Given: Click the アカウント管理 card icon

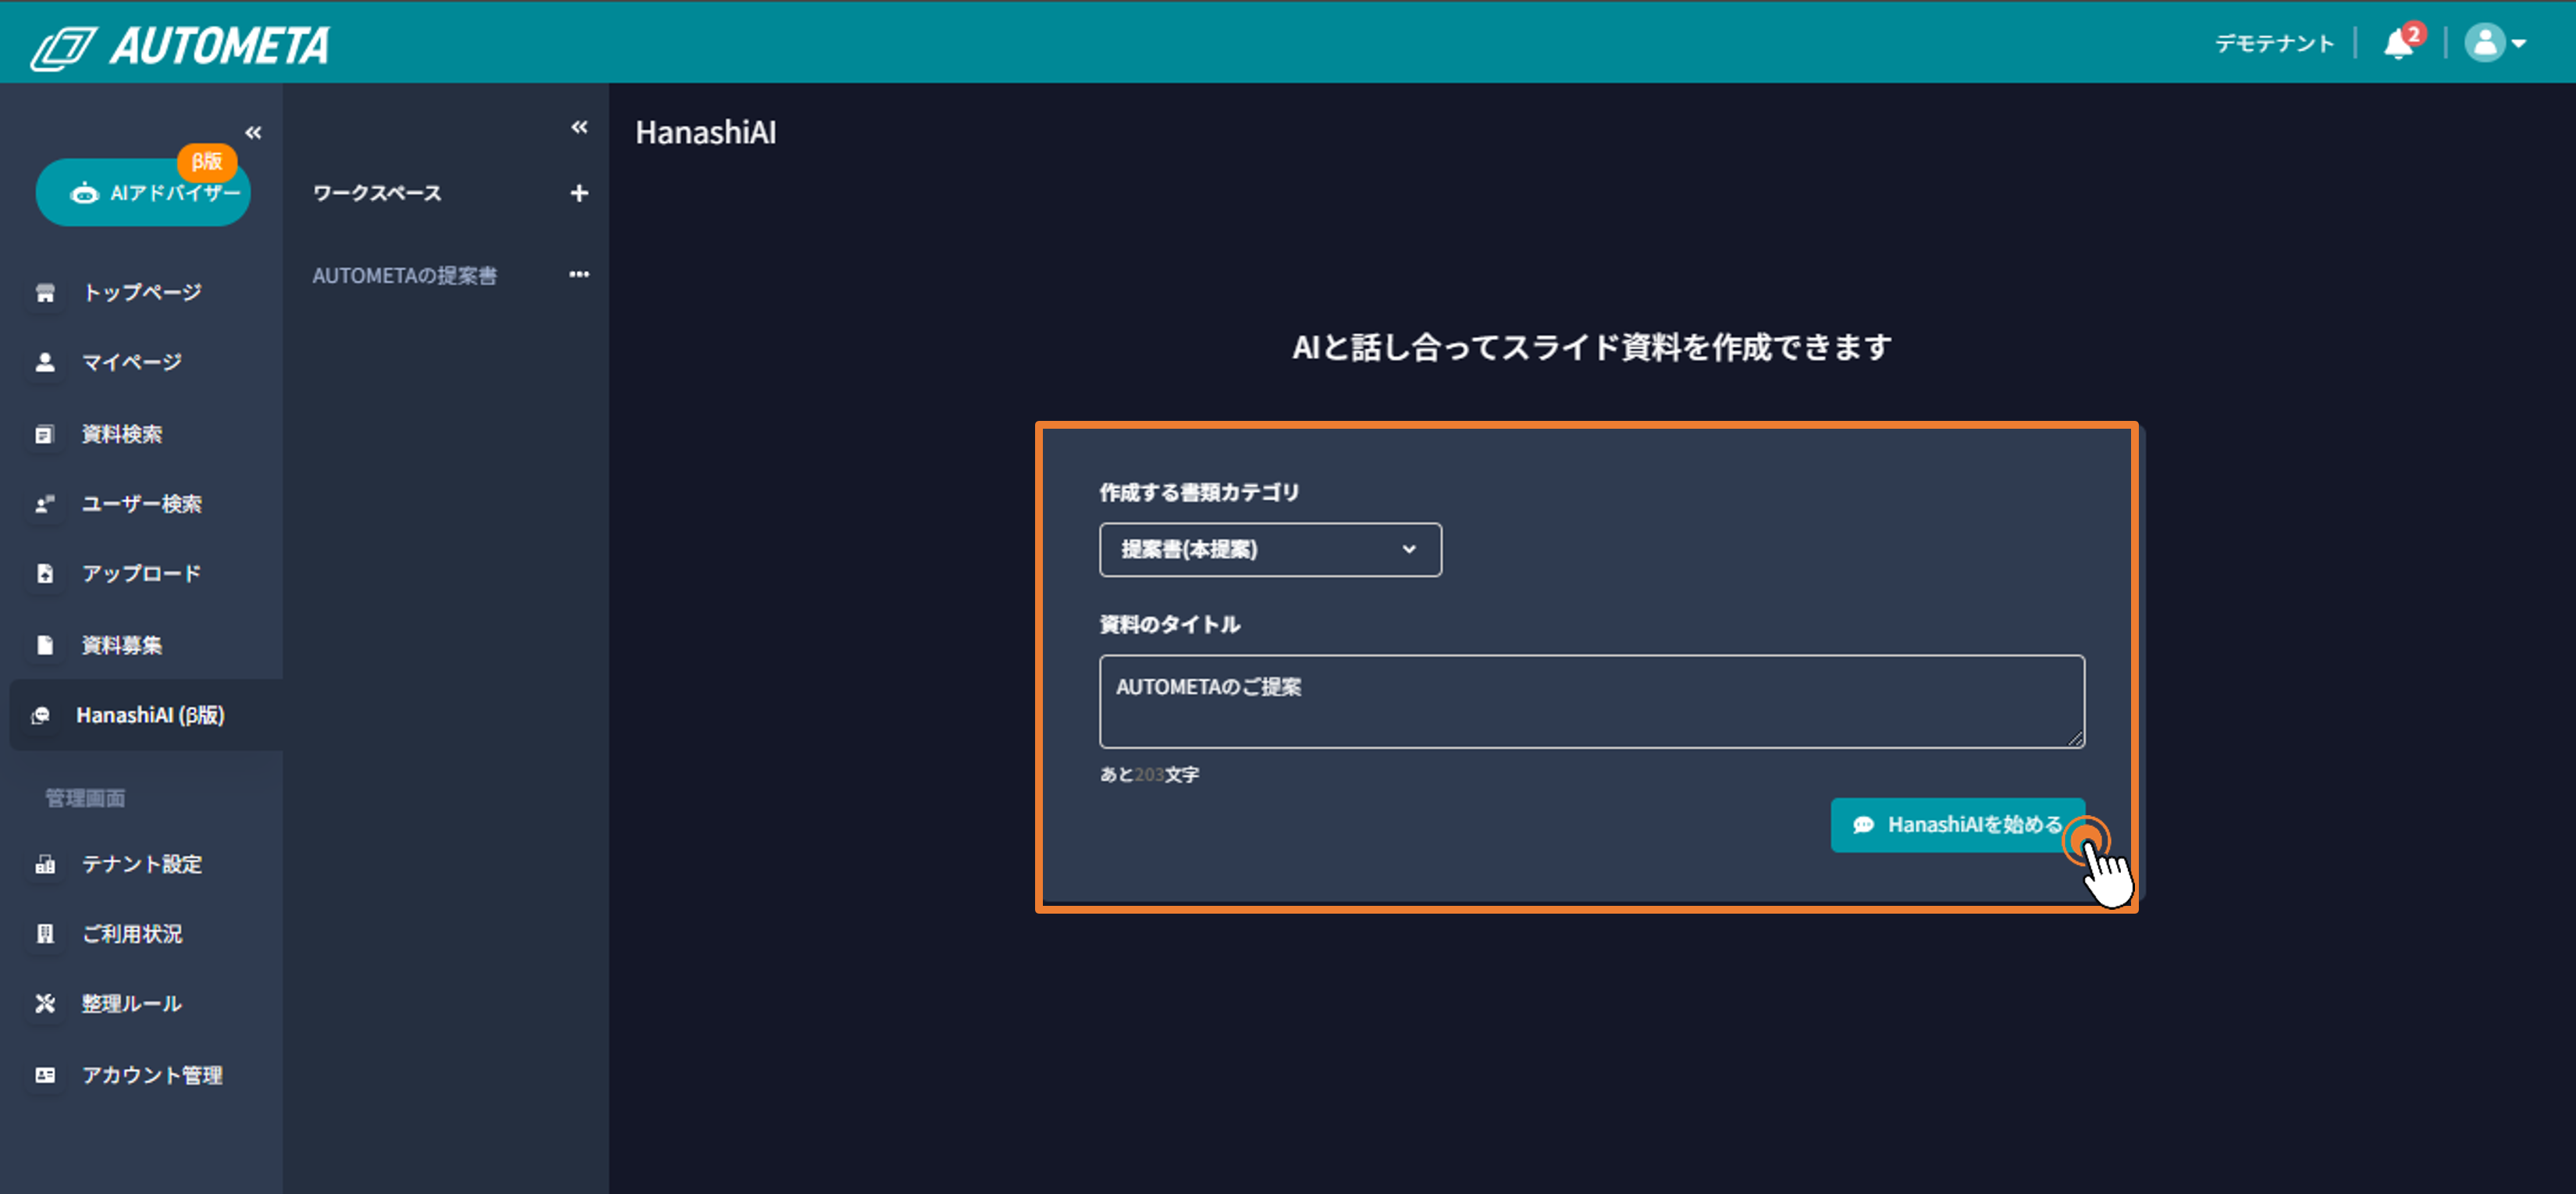Looking at the screenshot, I should click(x=45, y=1075).
